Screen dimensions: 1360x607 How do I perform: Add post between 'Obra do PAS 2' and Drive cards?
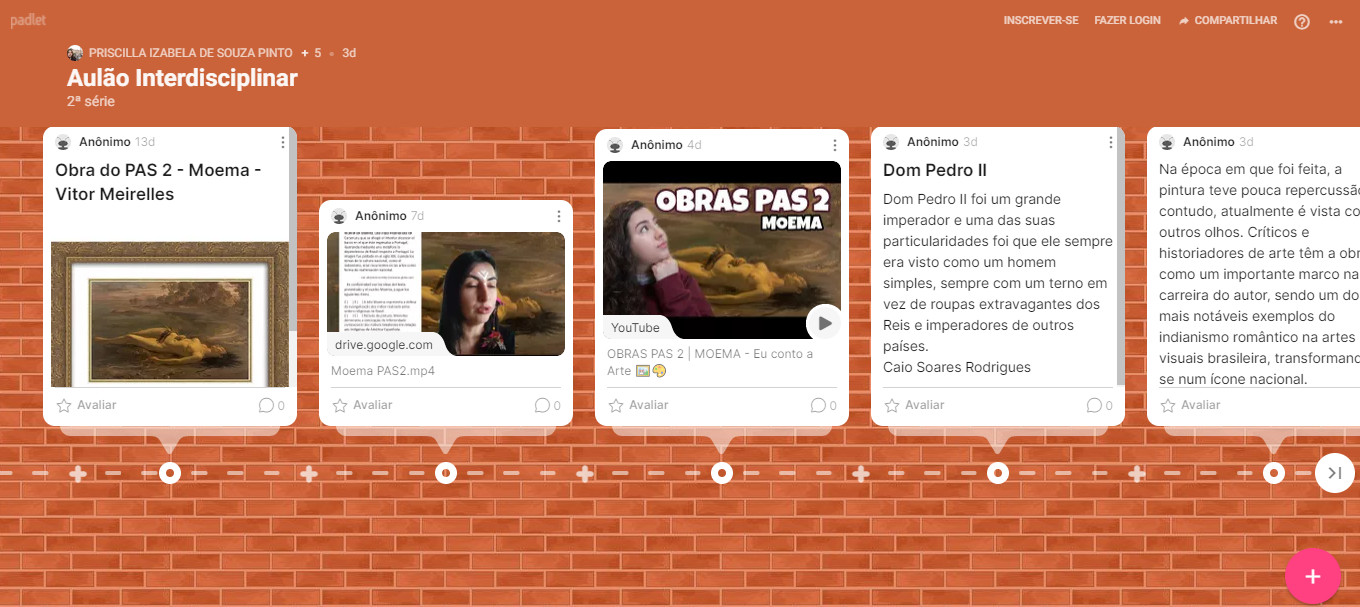tap(309, 473)
